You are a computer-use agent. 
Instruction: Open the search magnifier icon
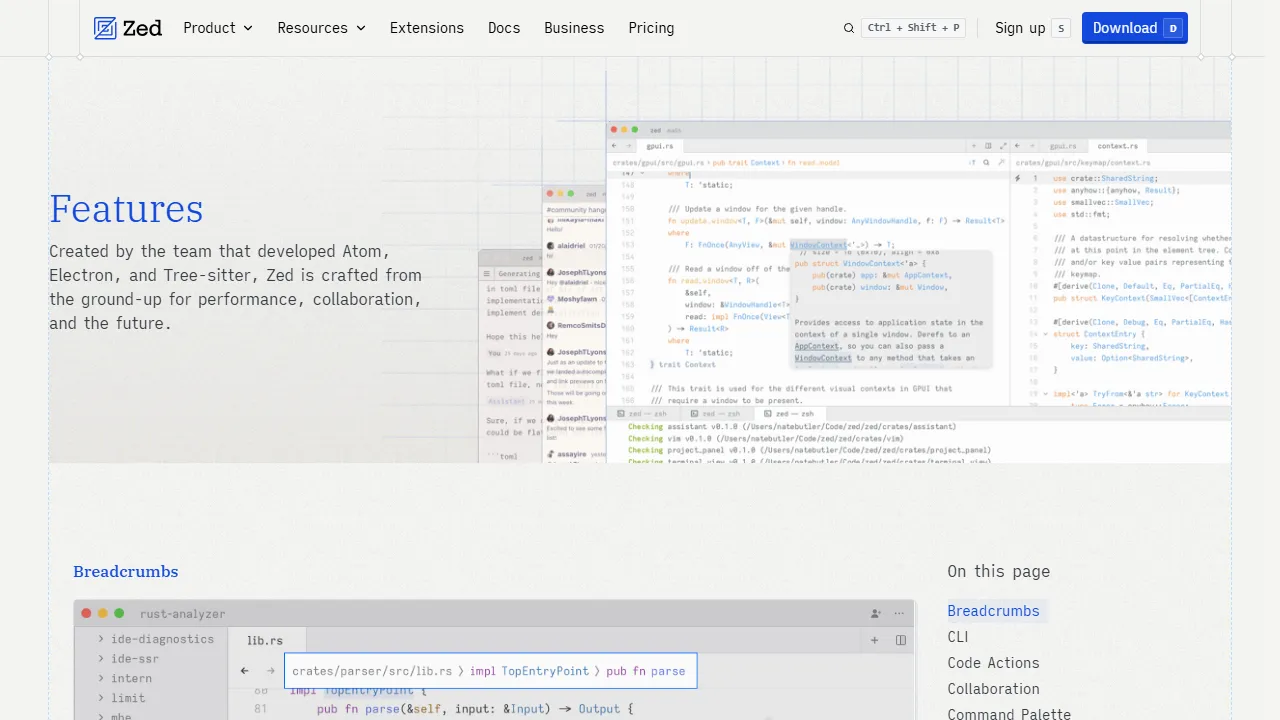coord(849,28)
